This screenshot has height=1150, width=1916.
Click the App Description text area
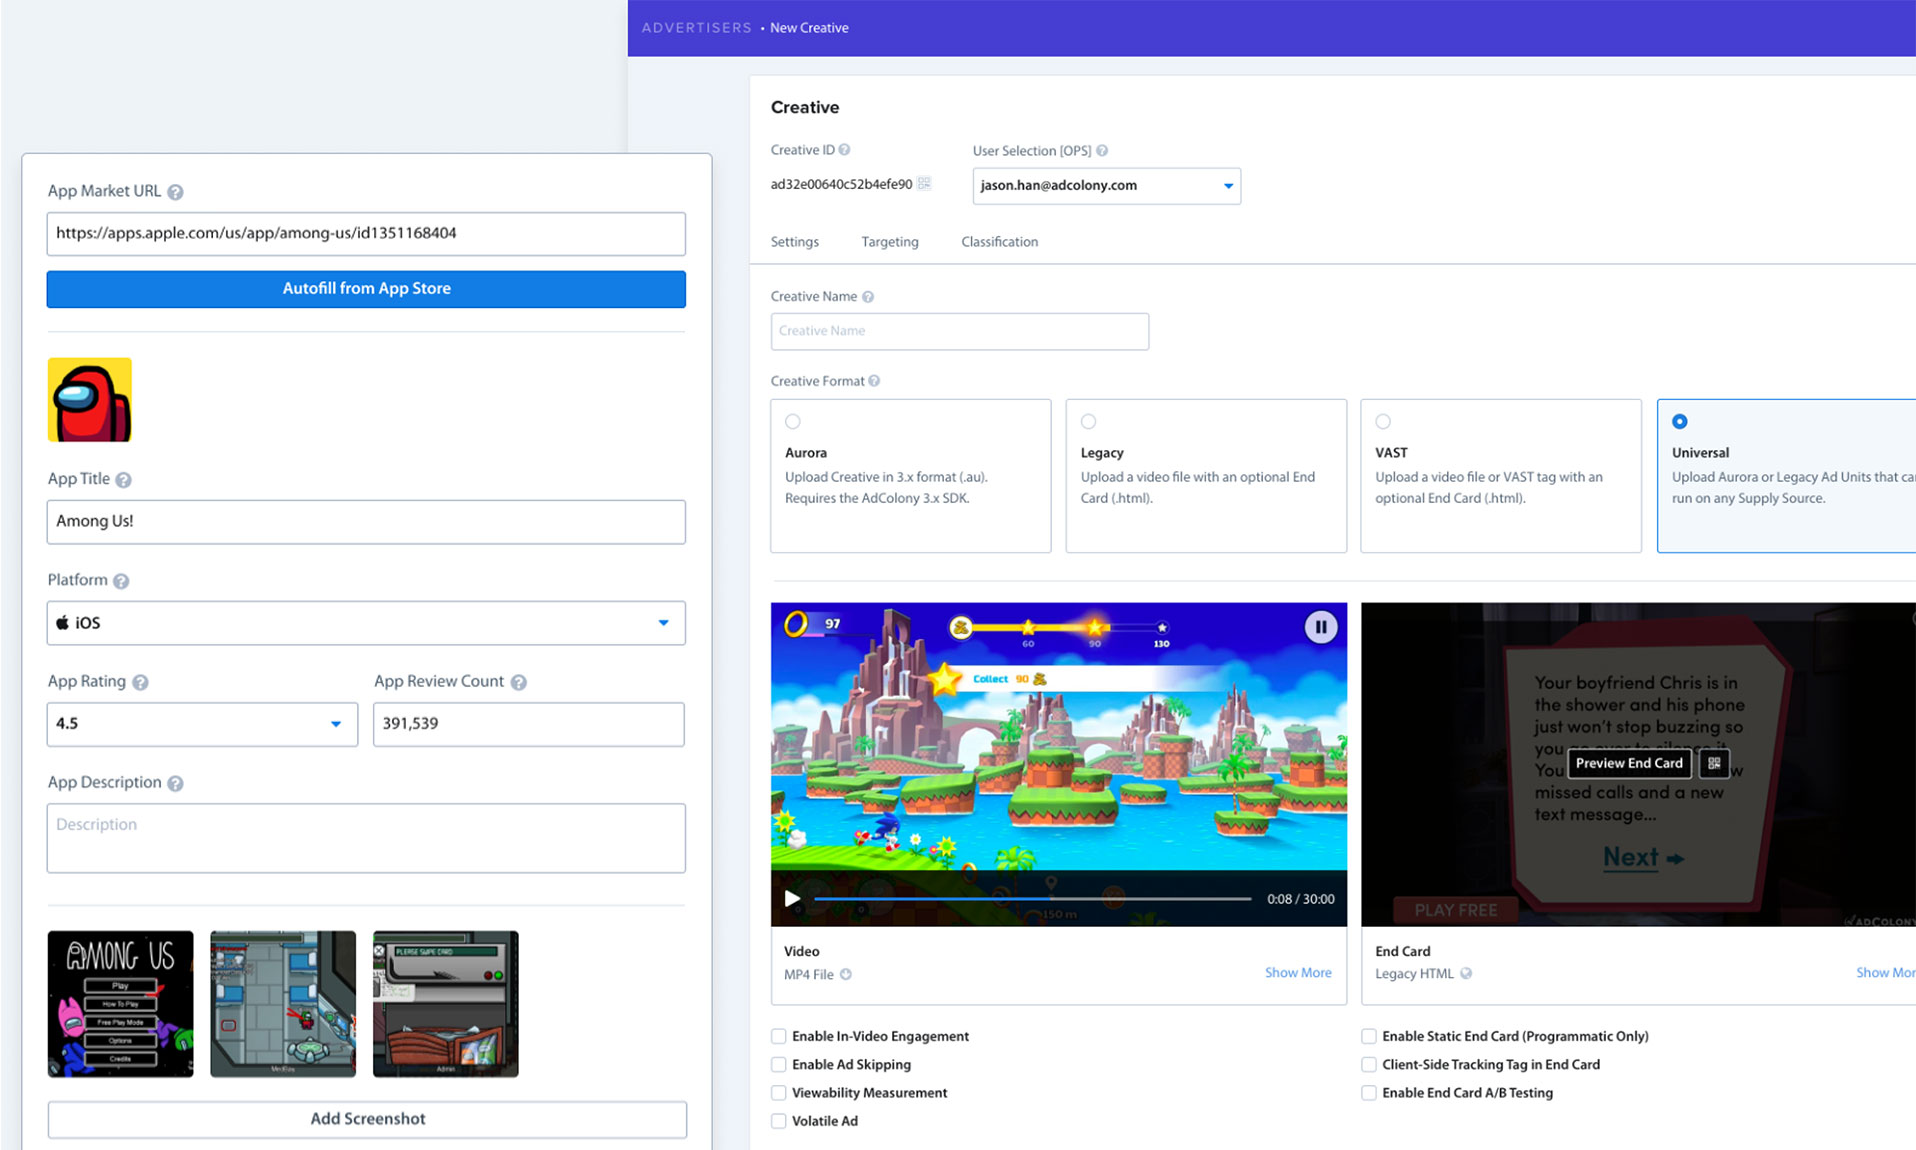[366, 838]
